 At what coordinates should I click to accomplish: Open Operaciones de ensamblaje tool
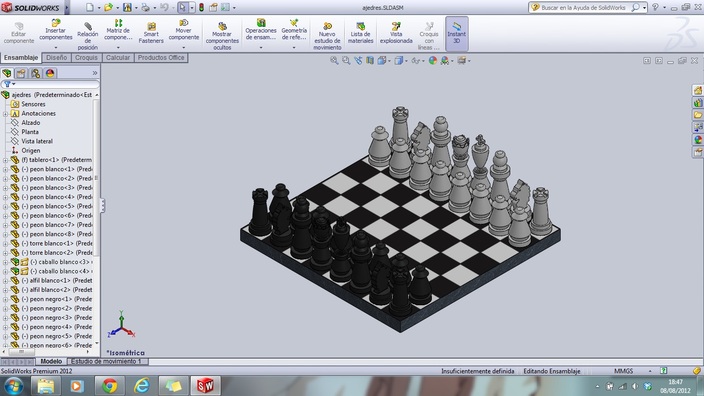tap(261, 31)
